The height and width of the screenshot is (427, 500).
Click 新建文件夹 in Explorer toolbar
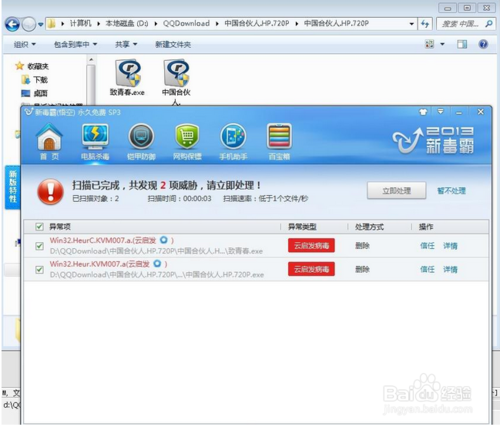point(173,44)
